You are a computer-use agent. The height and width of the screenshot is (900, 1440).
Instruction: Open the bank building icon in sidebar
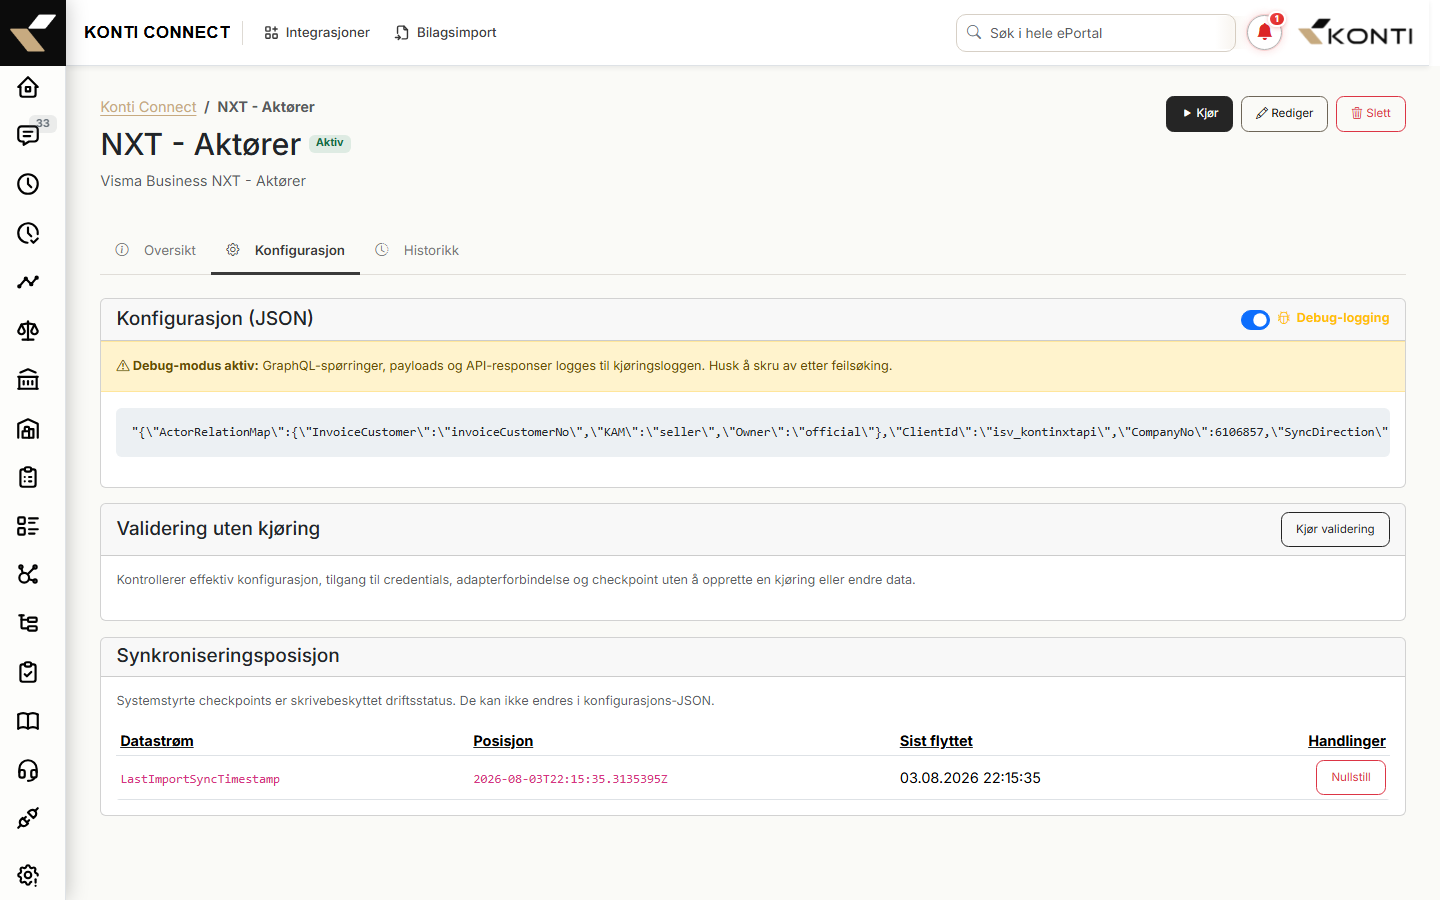tap(28, 379)
